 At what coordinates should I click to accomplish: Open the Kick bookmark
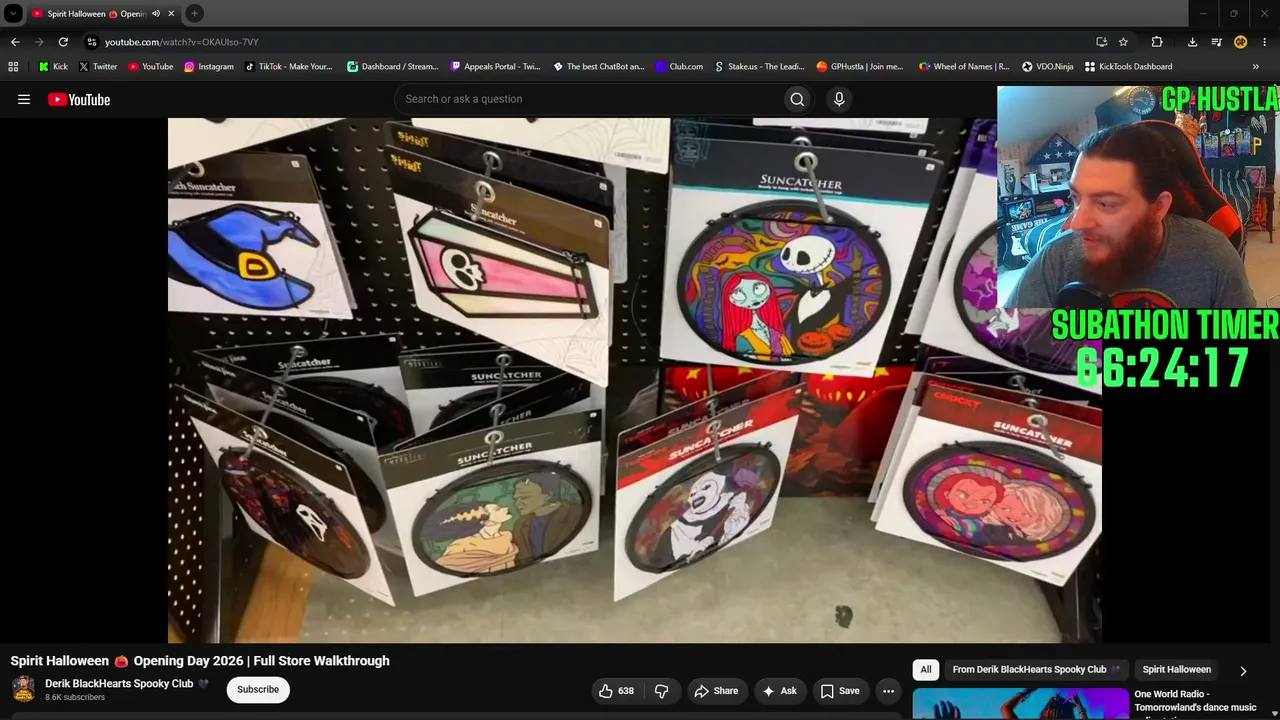(x=53, y=67)
